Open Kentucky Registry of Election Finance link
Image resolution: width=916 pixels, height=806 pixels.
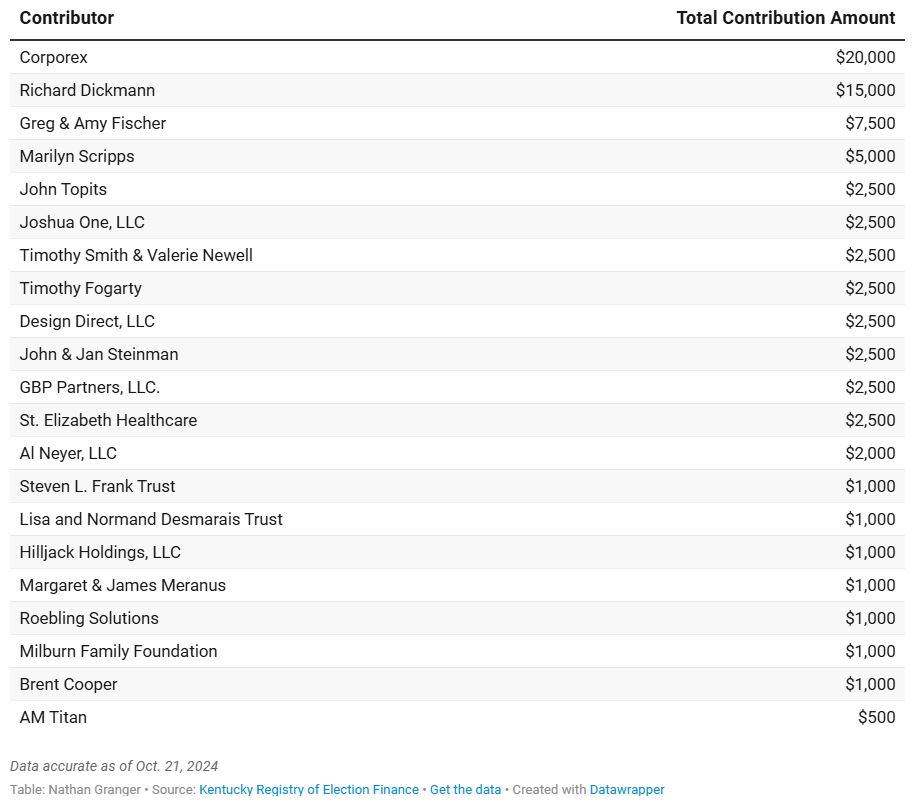[309, 790]
